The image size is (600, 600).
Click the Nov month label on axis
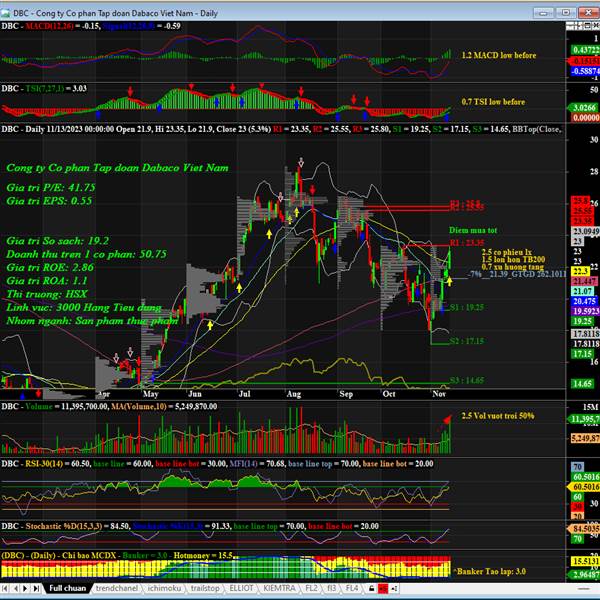point(439,394)
